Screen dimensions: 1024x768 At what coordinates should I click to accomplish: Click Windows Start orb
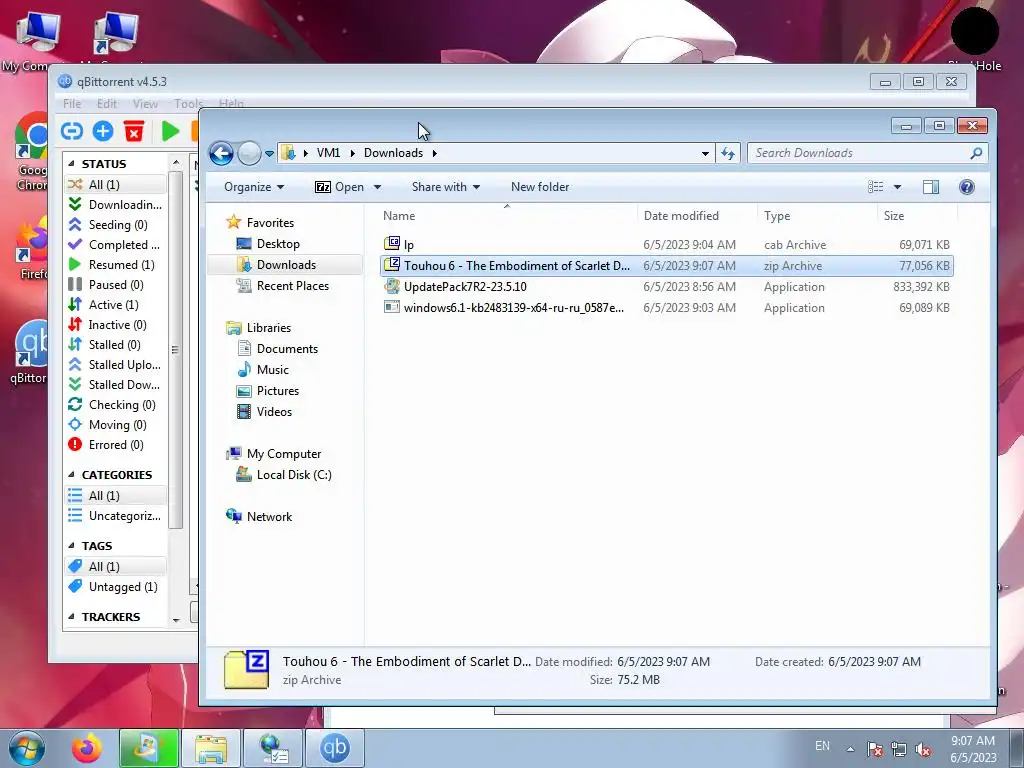(25, 748)
